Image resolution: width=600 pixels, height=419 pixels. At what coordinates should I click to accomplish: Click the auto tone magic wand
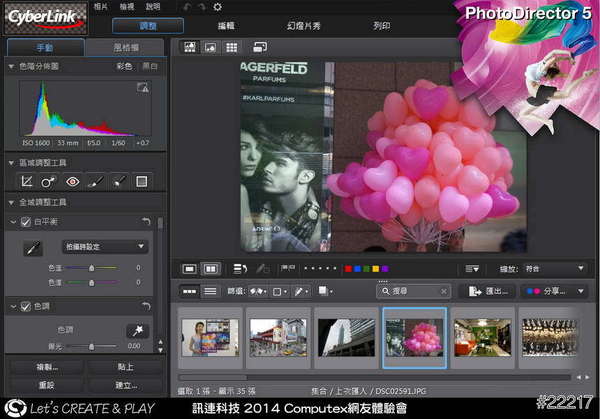point(135,330)
